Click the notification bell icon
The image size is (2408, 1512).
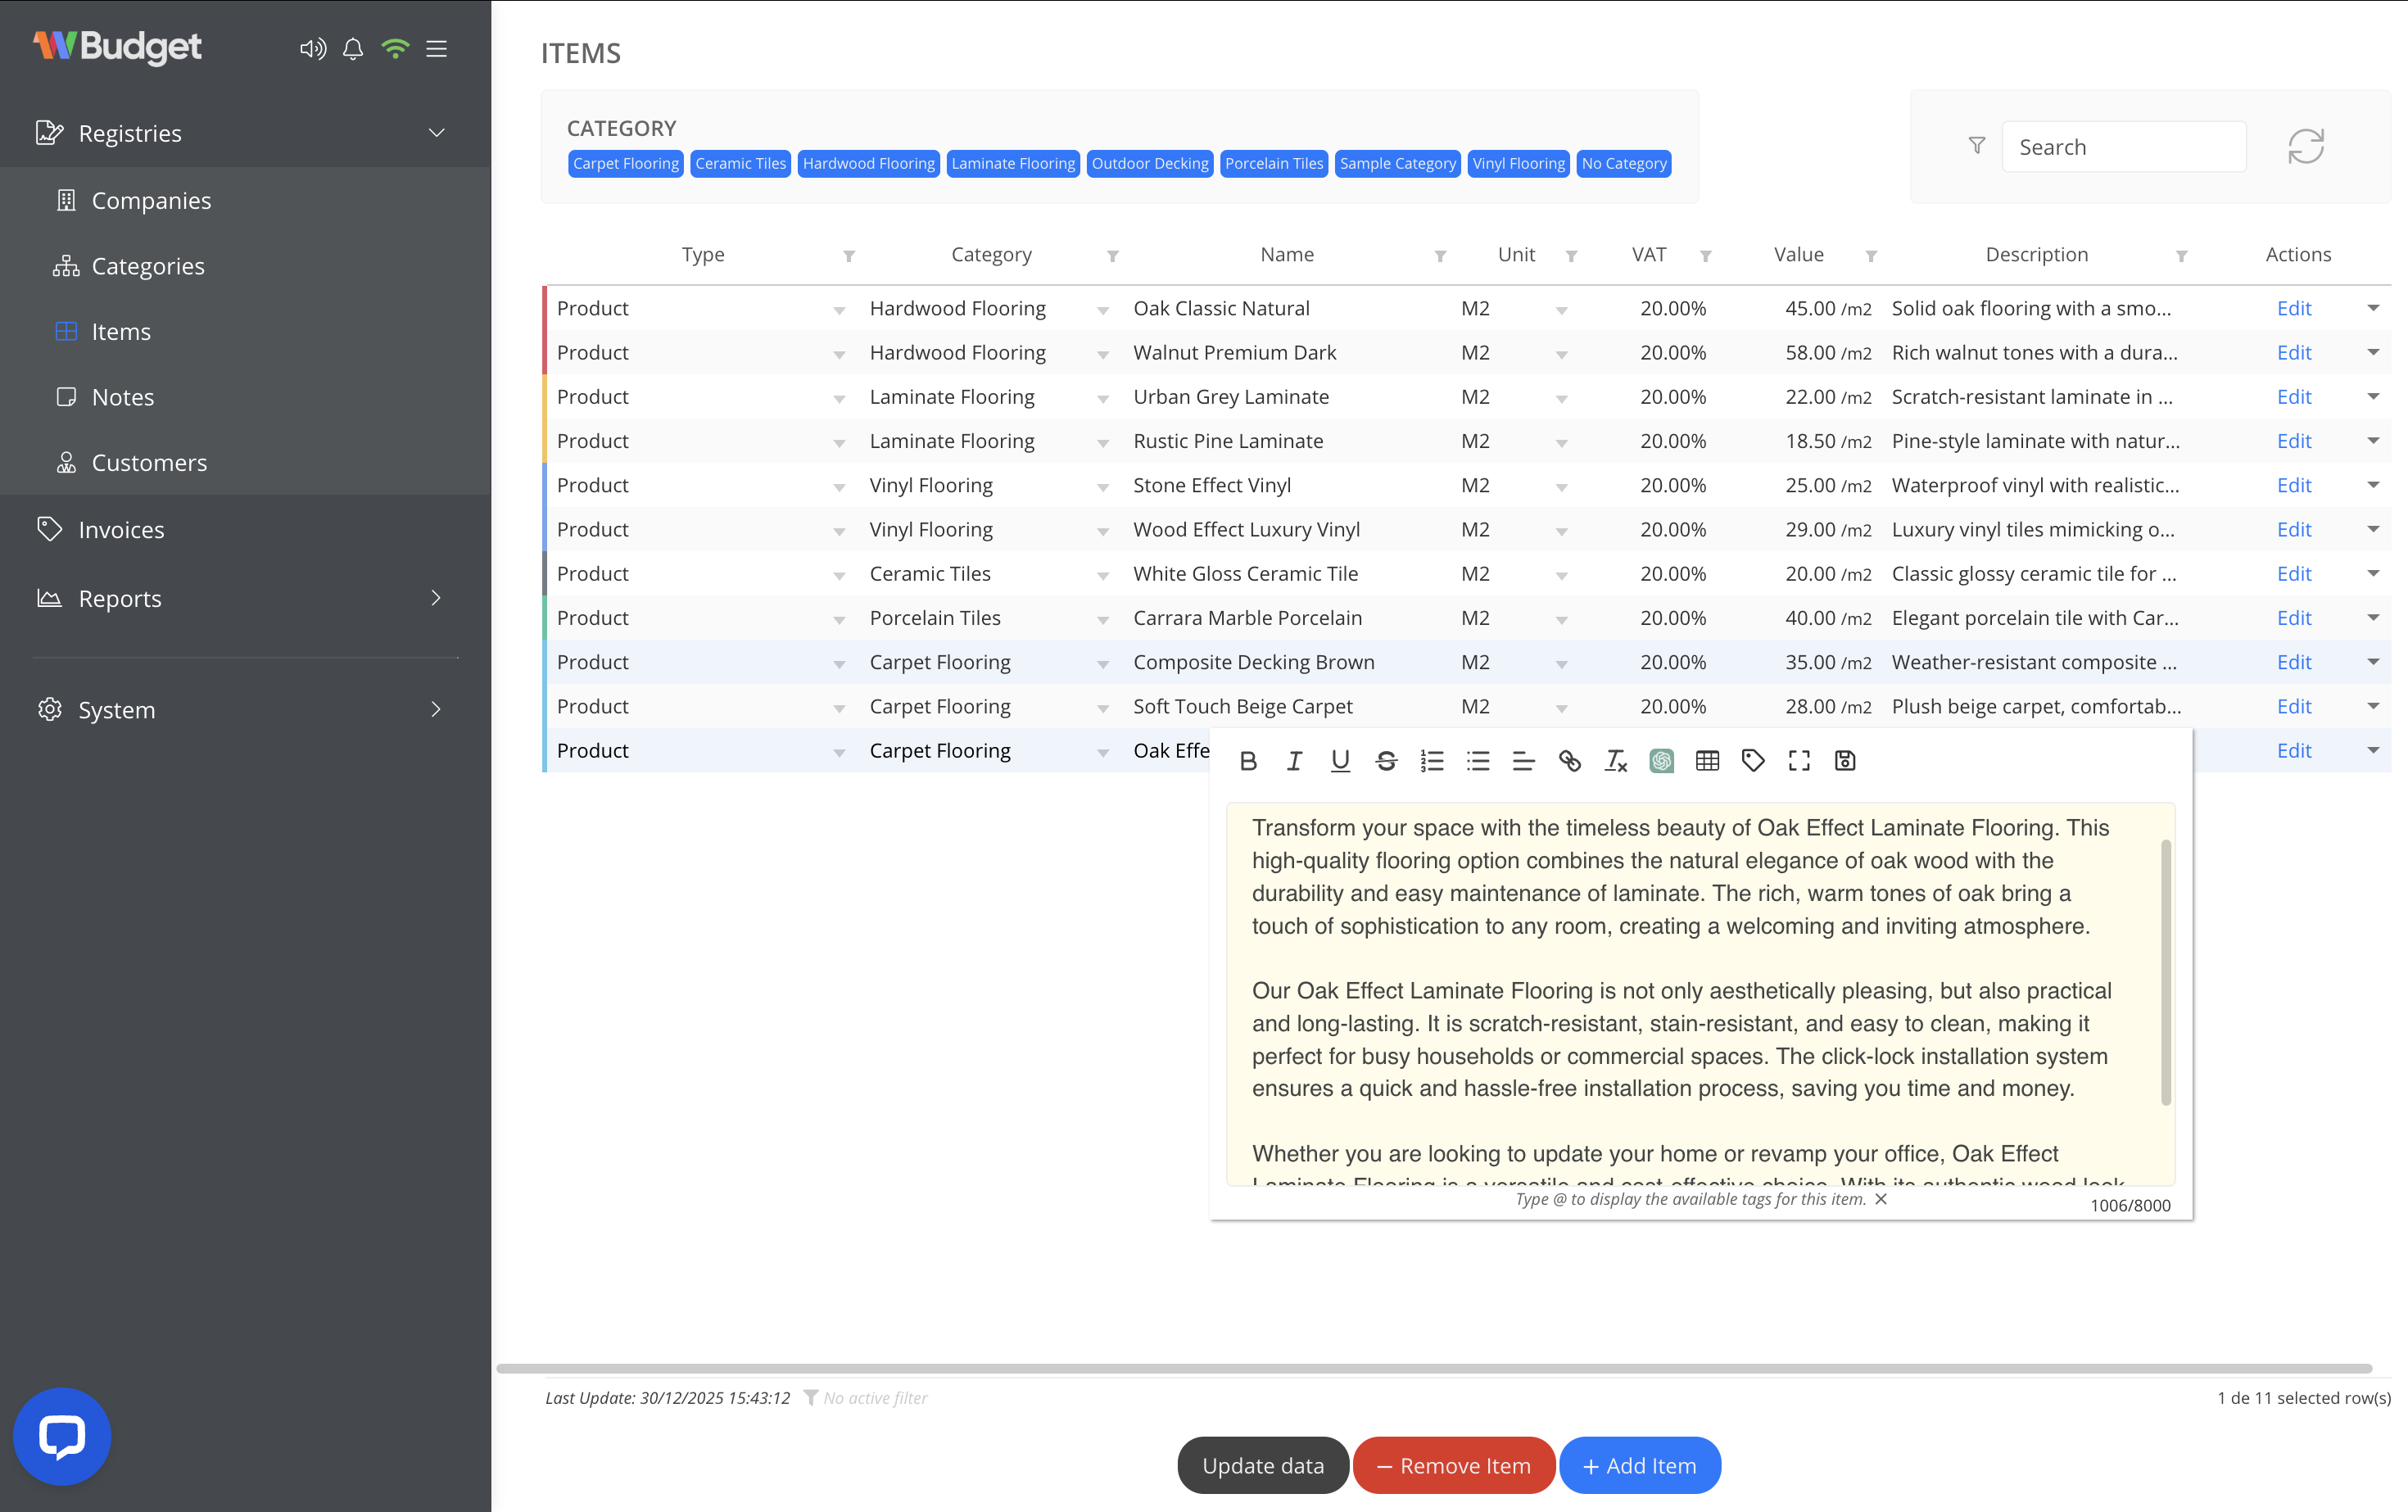pyautogui.click(x=352, y=48)
